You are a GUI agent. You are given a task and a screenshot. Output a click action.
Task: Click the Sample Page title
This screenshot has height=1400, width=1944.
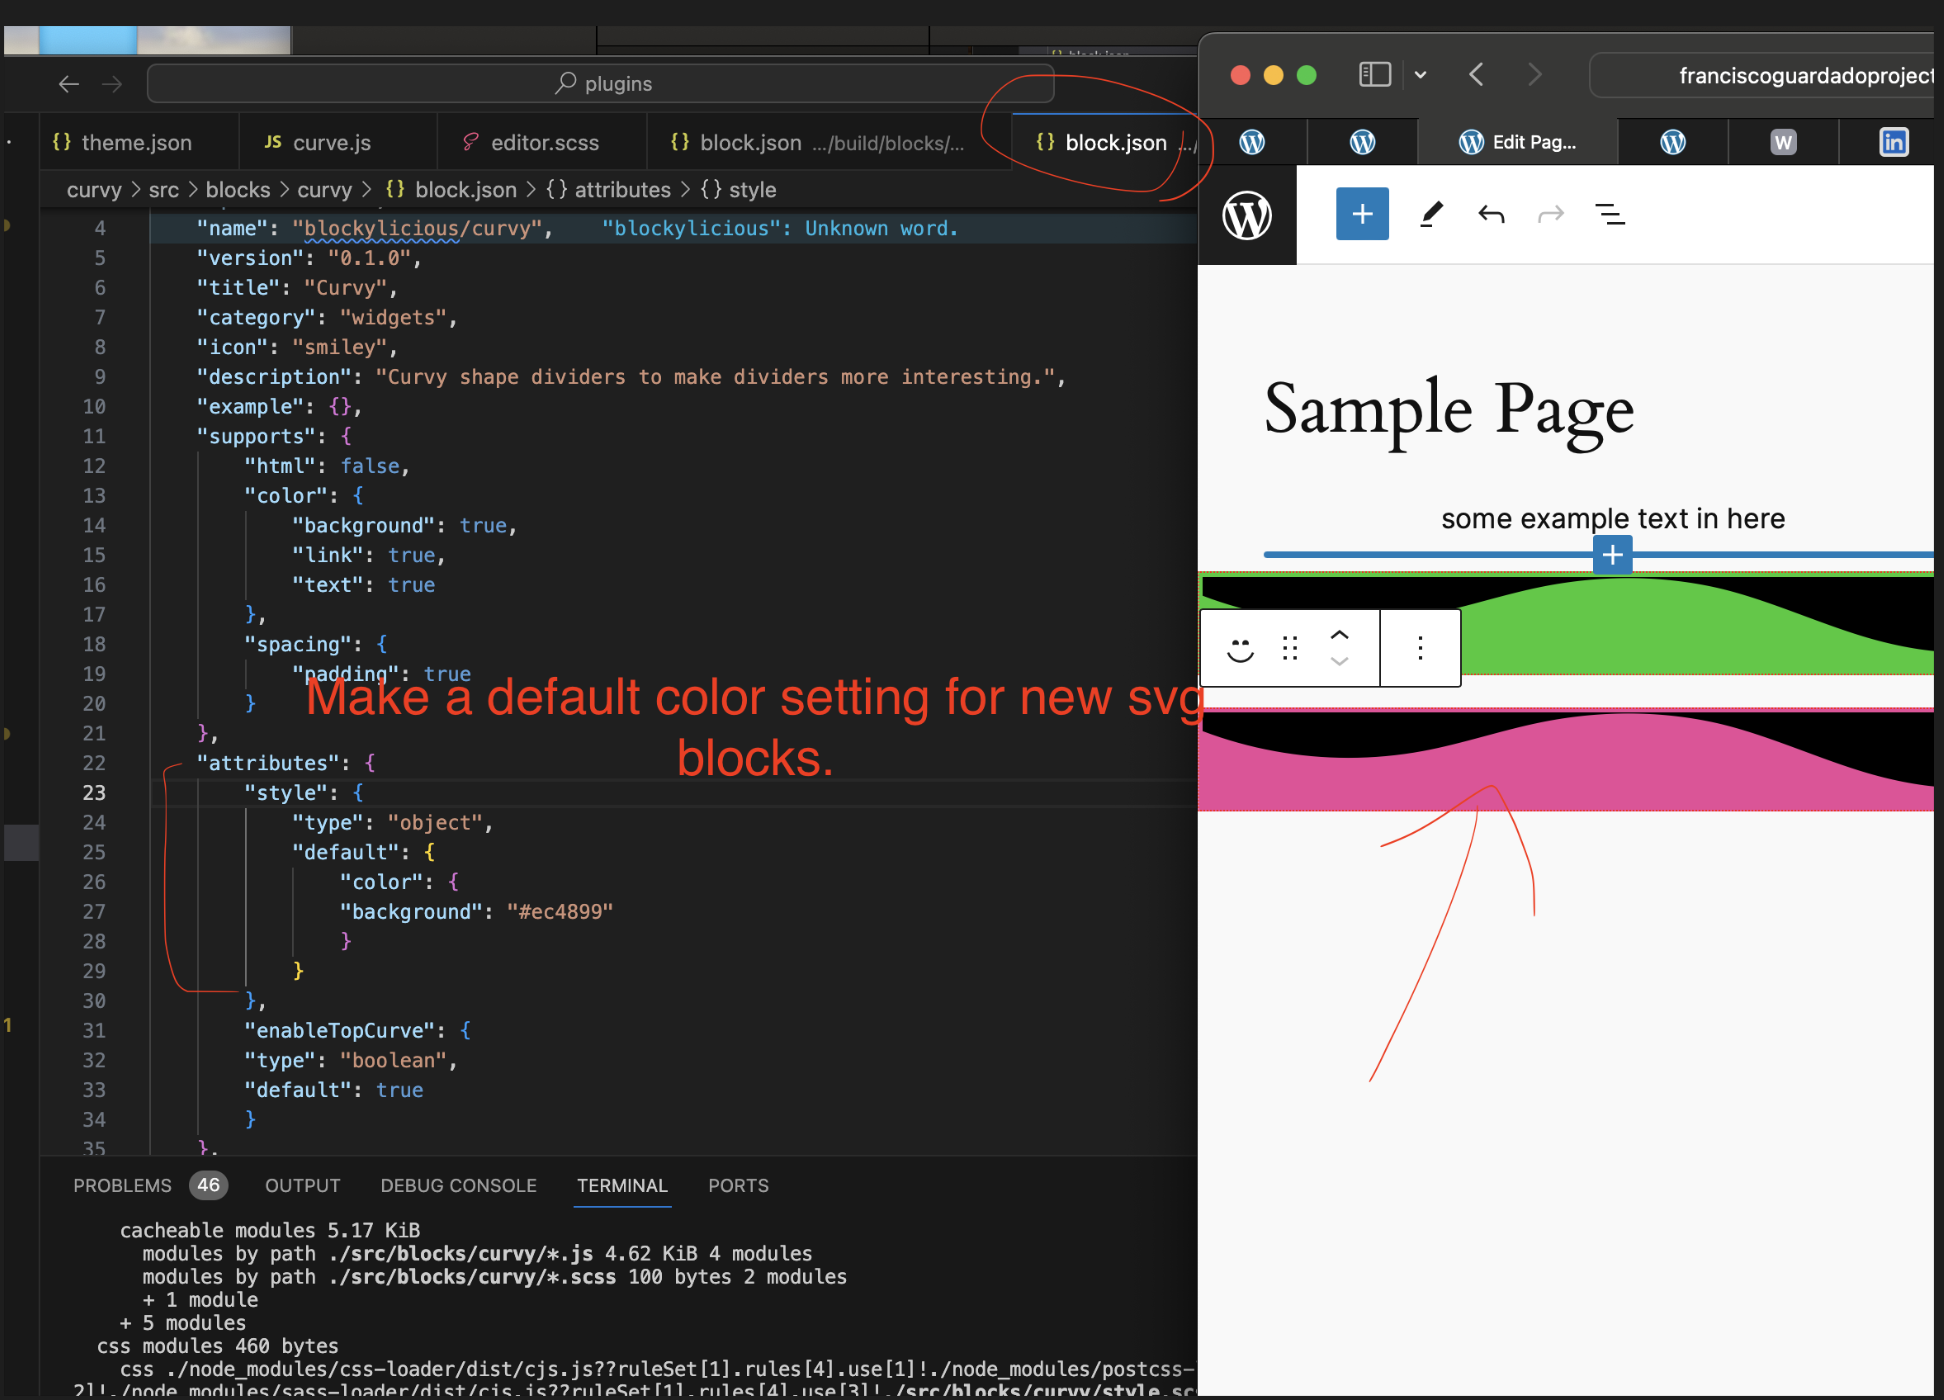[x=1449, y=410]
